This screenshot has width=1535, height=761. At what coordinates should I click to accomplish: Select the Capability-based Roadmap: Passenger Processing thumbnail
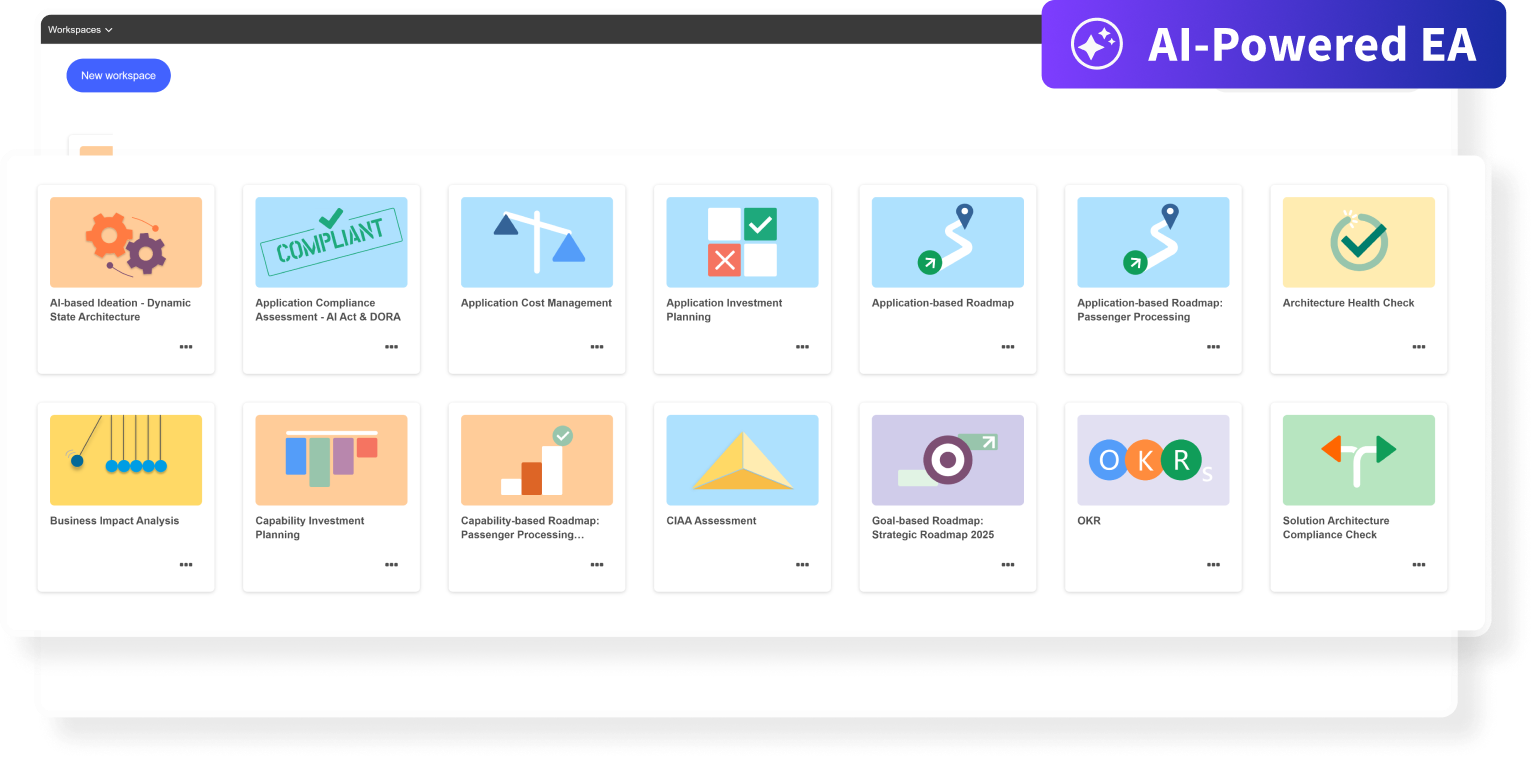[x=537, y=460]
